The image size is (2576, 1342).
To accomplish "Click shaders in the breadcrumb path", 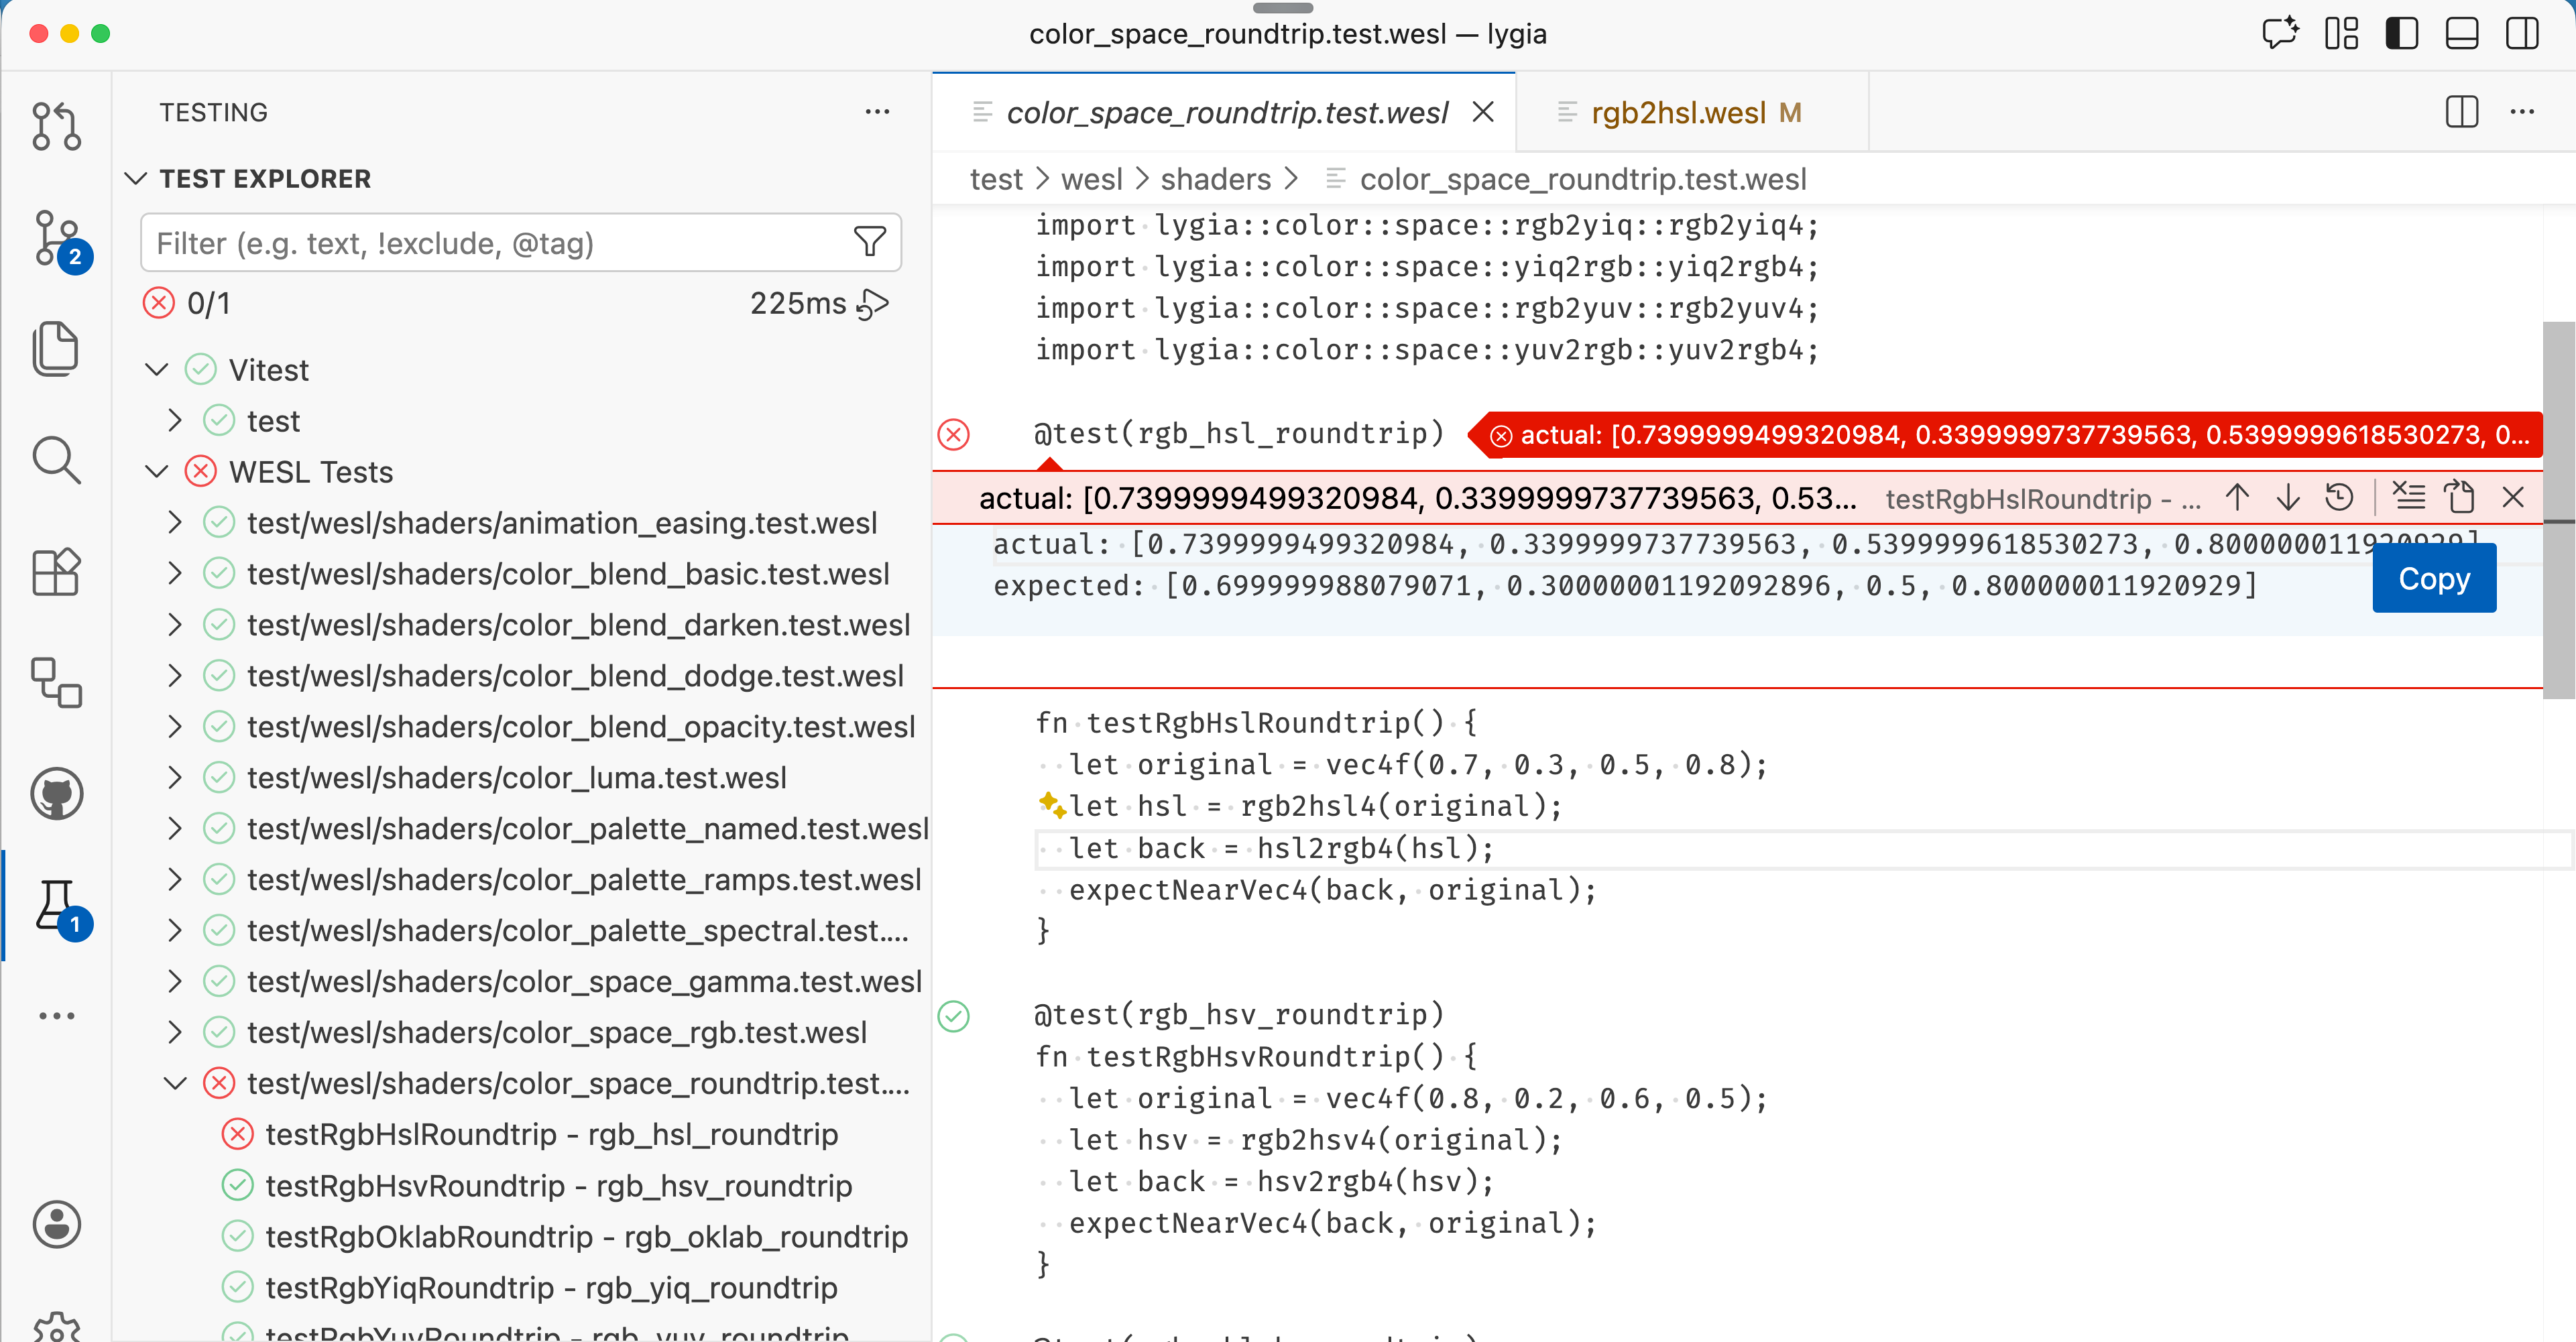I will tap(1215, 179).
